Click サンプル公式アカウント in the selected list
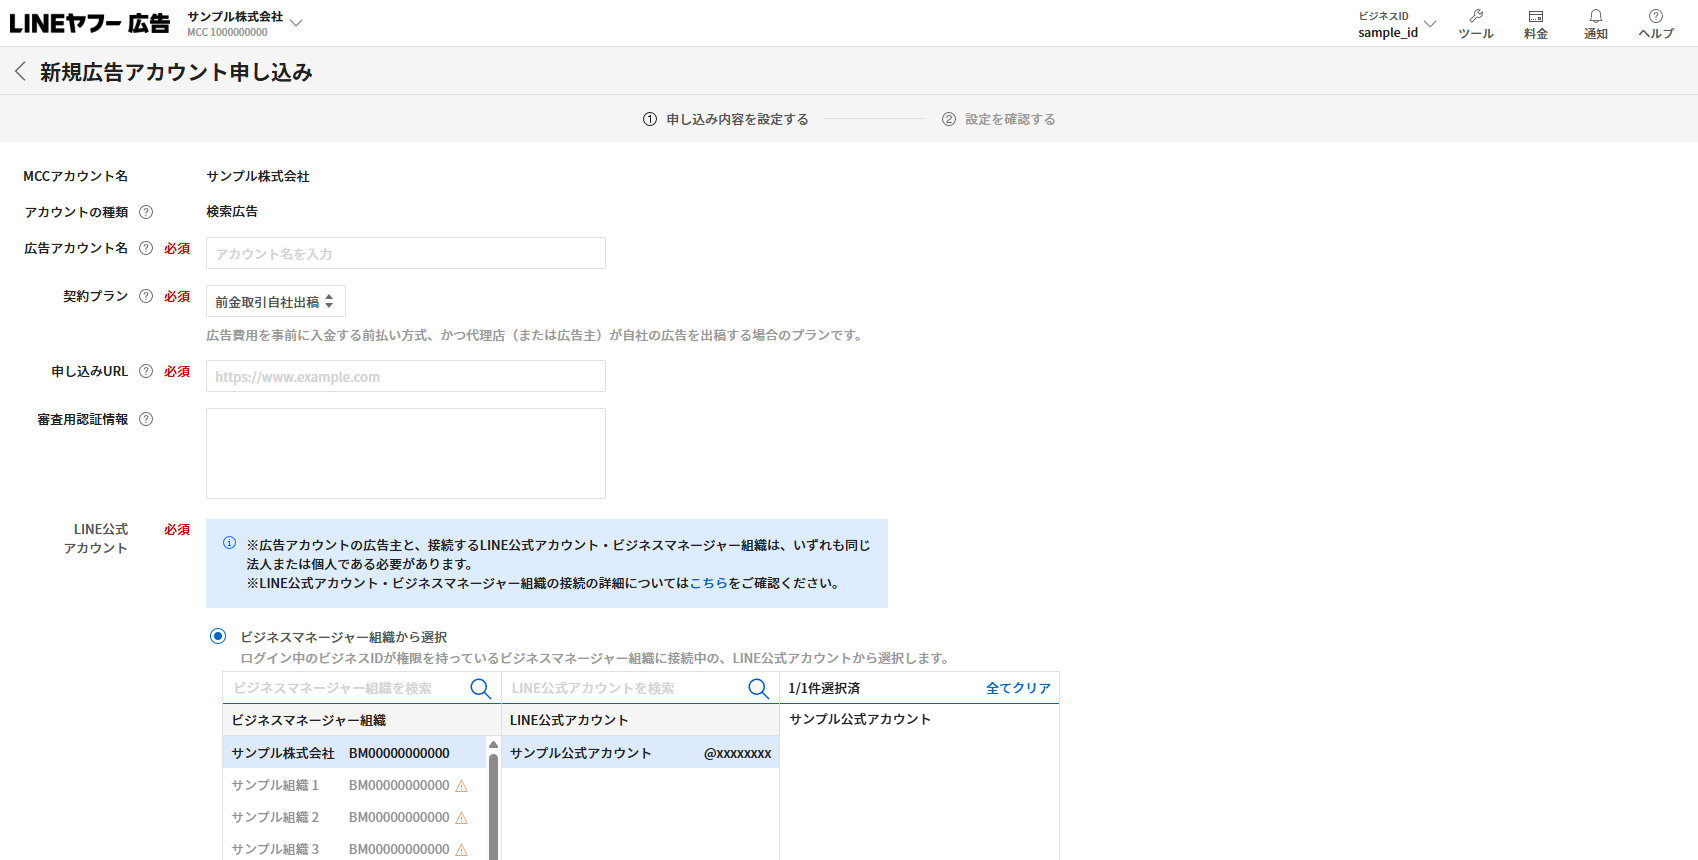The width and height of the screenshot is (1698, 860). [x=860, y=719]
